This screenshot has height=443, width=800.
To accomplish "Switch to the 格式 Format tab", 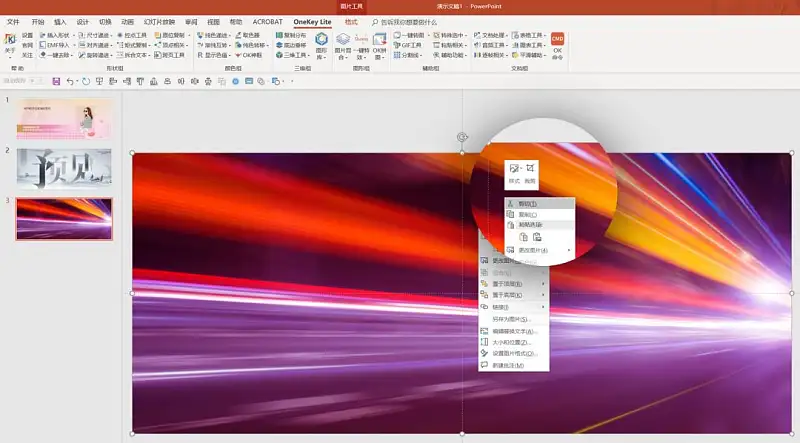I will click(351, 22).
